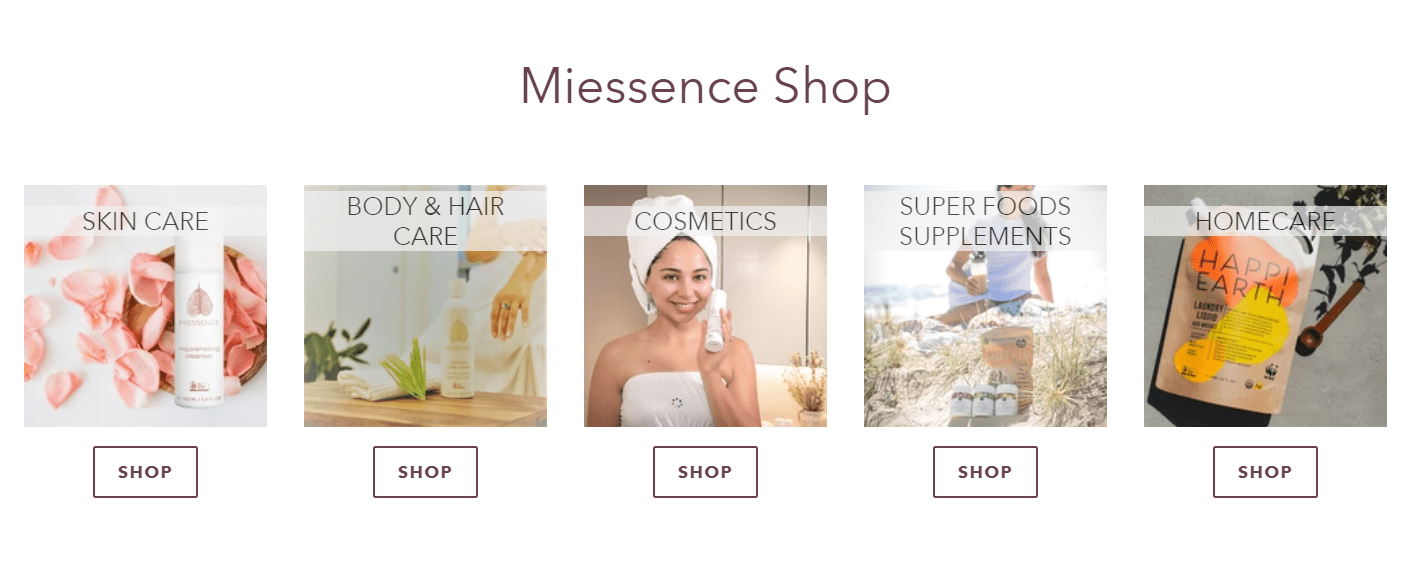This screenshot has width=1404, height=586.
Task: Select the BODY & HAIR CARE label banner
Action: tap(425, 221)
